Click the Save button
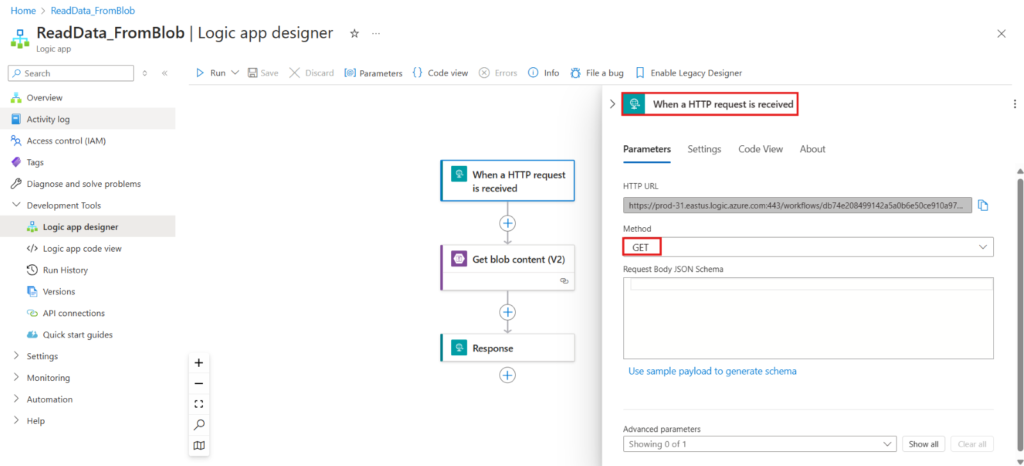 point(263,73)
